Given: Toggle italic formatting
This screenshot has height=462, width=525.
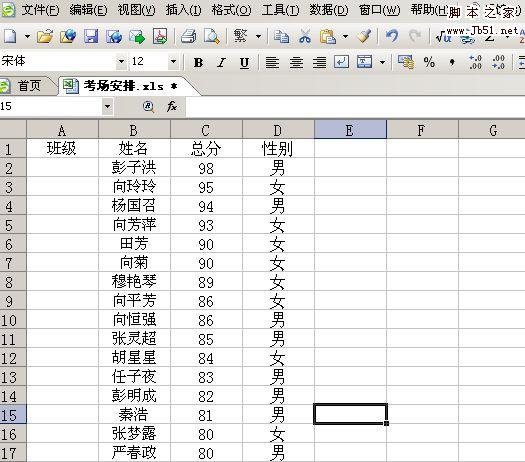Looking at the screenshot, I should point(221,62).
